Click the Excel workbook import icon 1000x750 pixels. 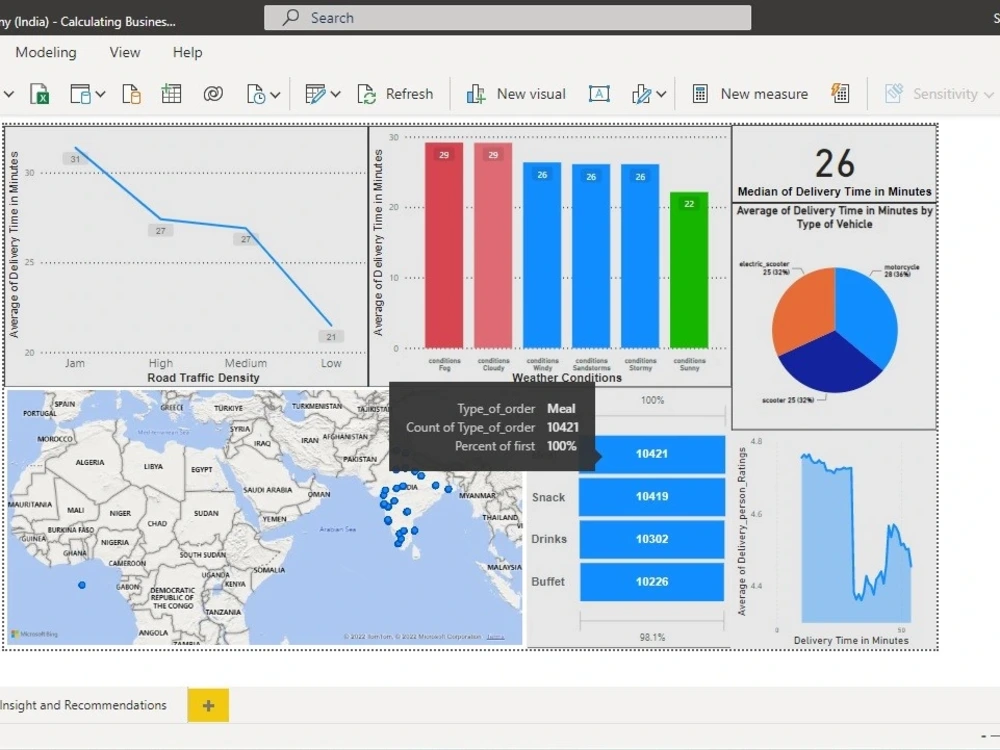pos(42,93)
